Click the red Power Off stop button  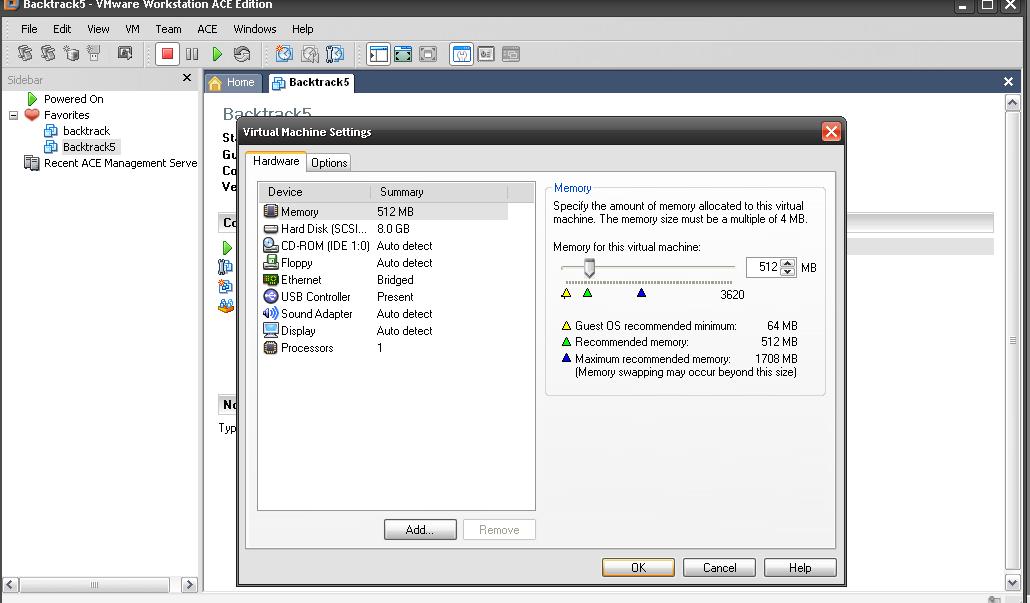(x=167, y=54)
